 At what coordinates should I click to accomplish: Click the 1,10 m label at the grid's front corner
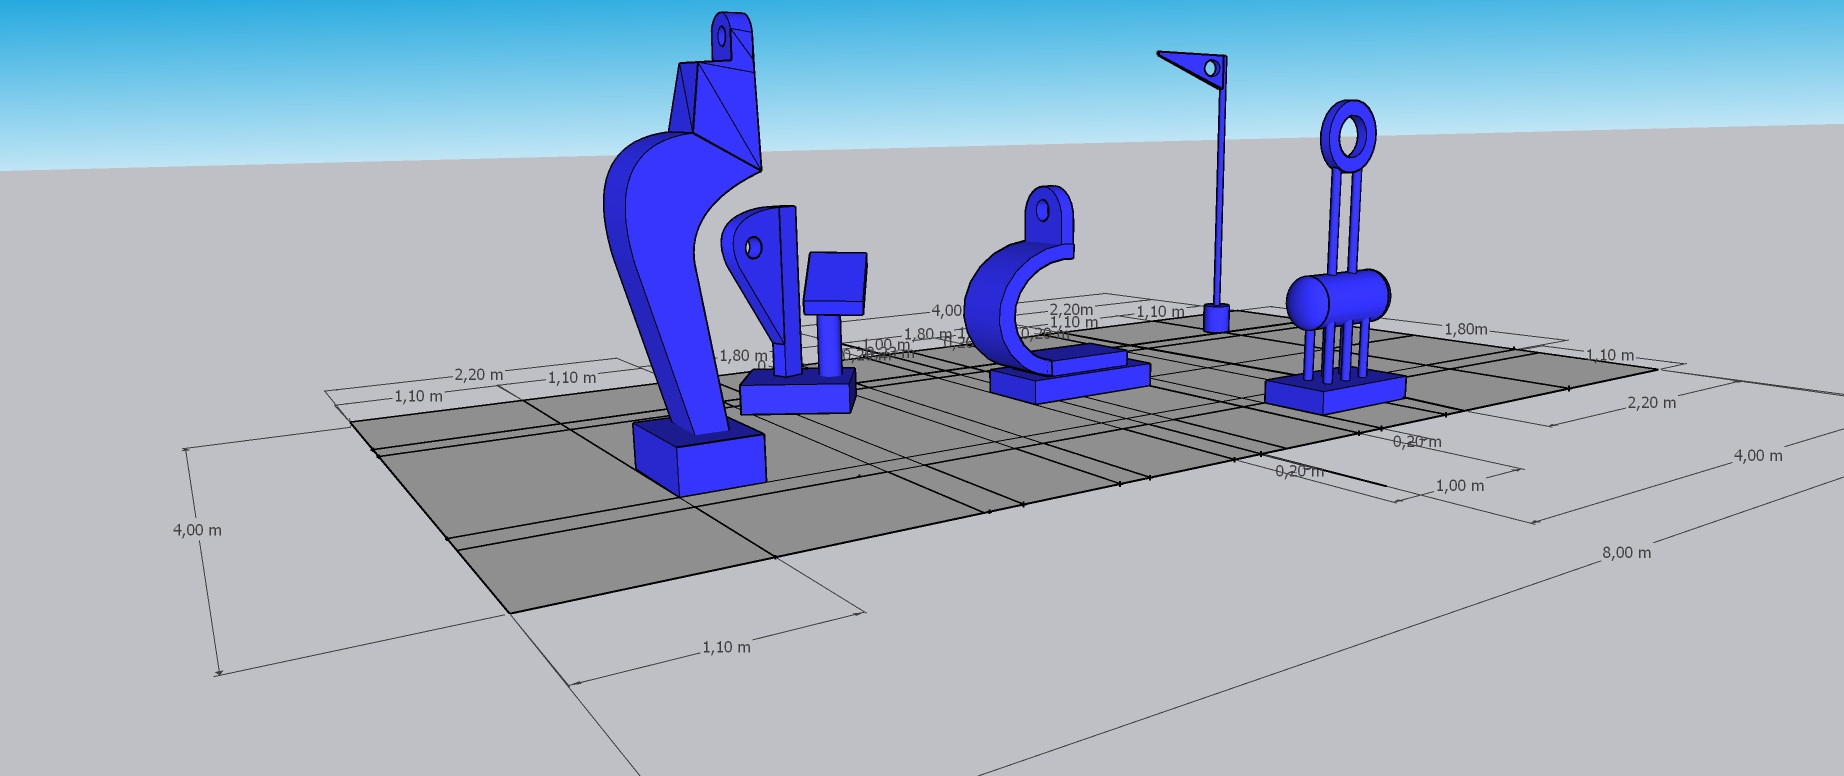click(x=726, y=647)
